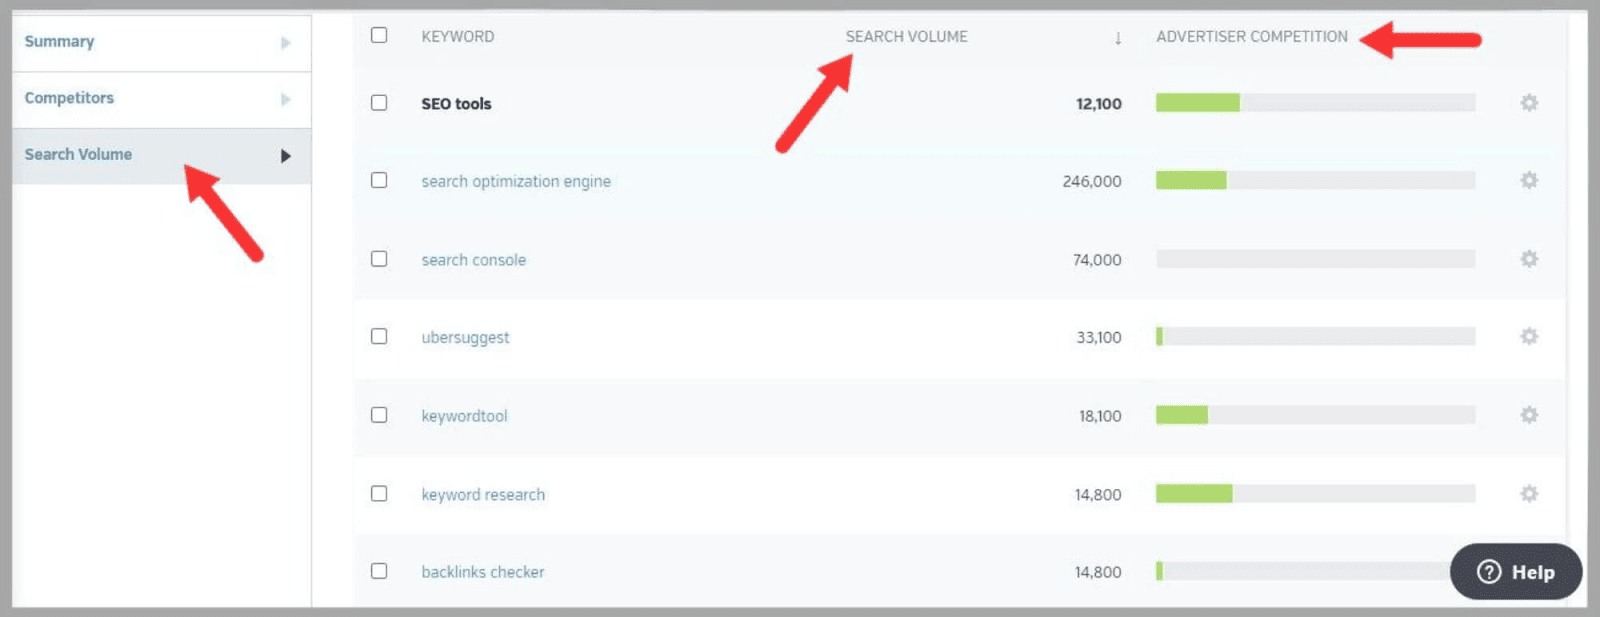Switch to the Competitors sidebar tab

coord(70,98)
